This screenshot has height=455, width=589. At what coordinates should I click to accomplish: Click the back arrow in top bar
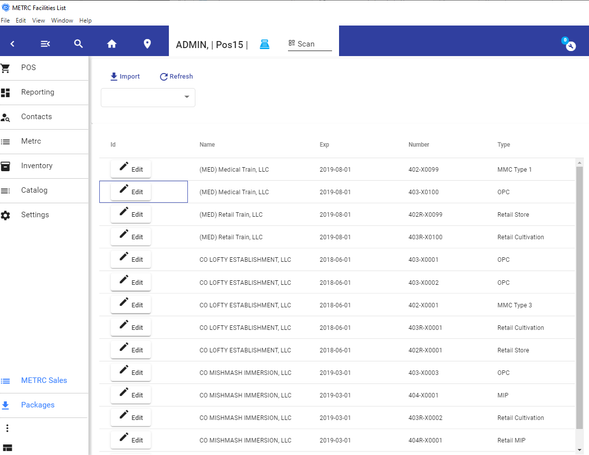(x=12, y=44)
